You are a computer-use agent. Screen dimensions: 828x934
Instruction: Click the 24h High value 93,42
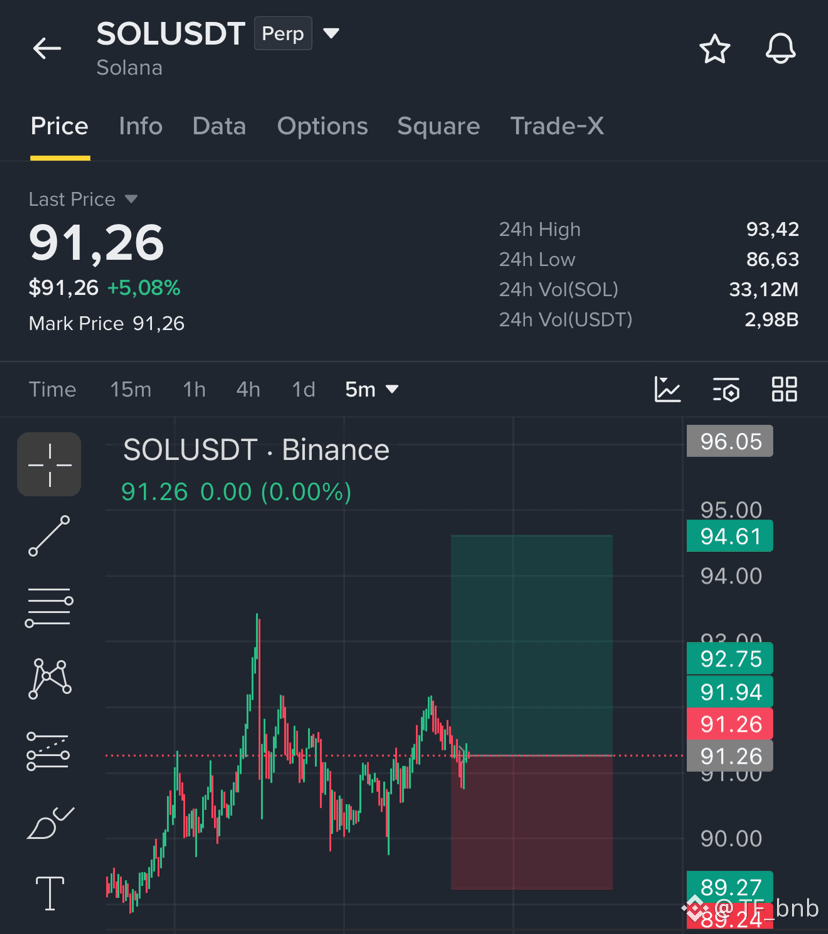click(x=772, y=229)
